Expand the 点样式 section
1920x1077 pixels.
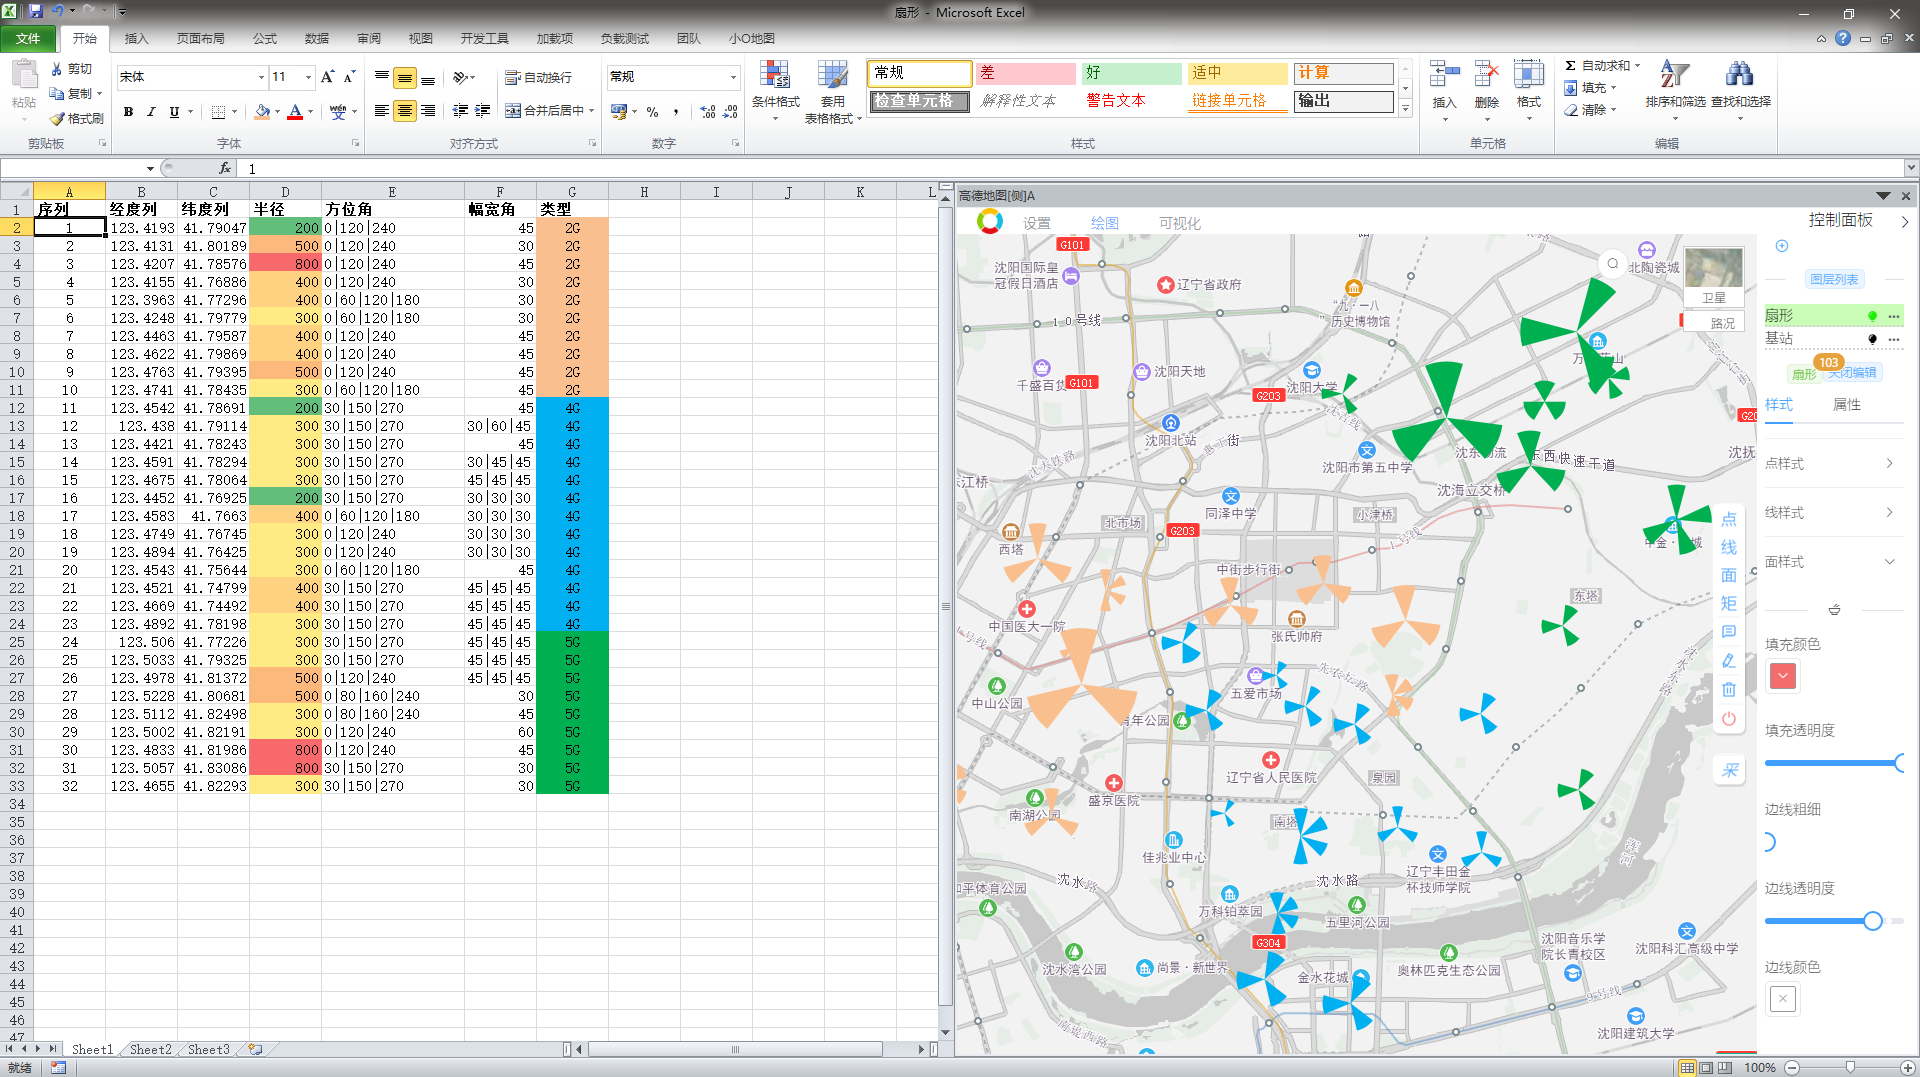[1889, 463]
